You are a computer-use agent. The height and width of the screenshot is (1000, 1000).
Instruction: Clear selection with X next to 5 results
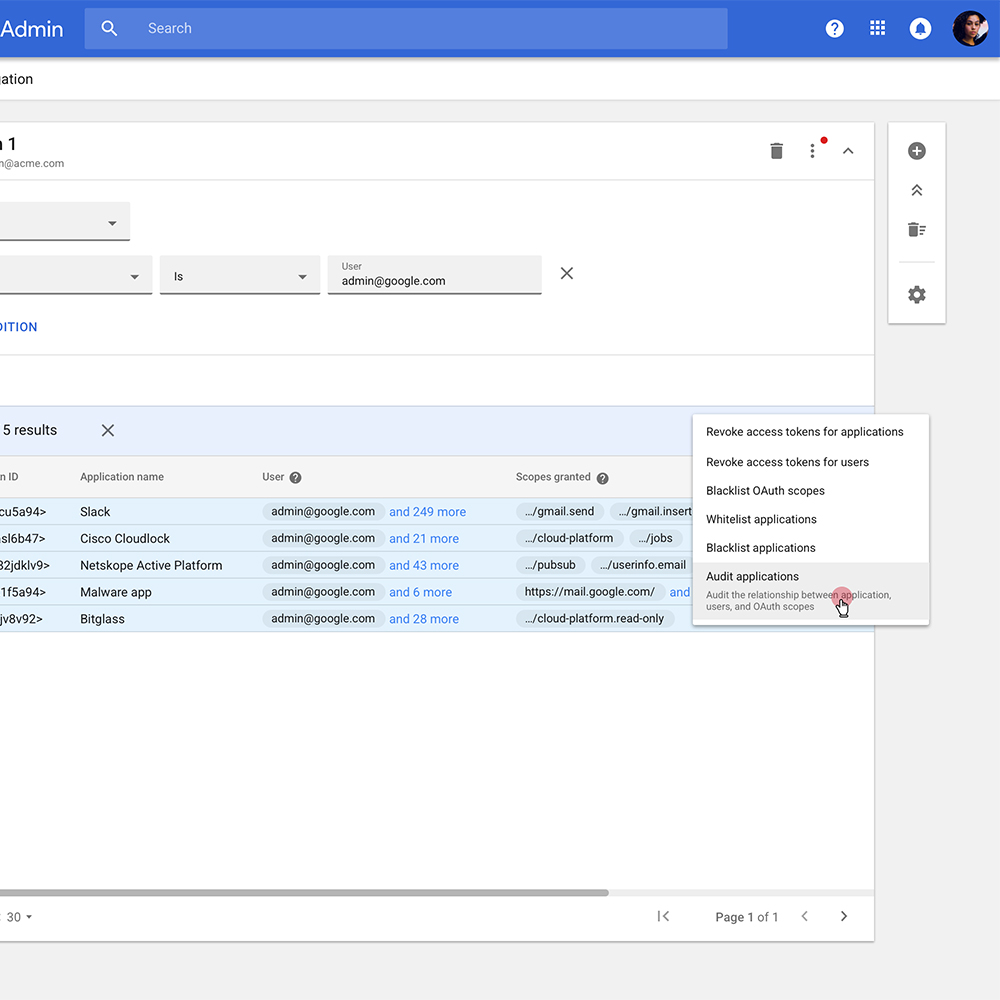[x=108, y=430]
